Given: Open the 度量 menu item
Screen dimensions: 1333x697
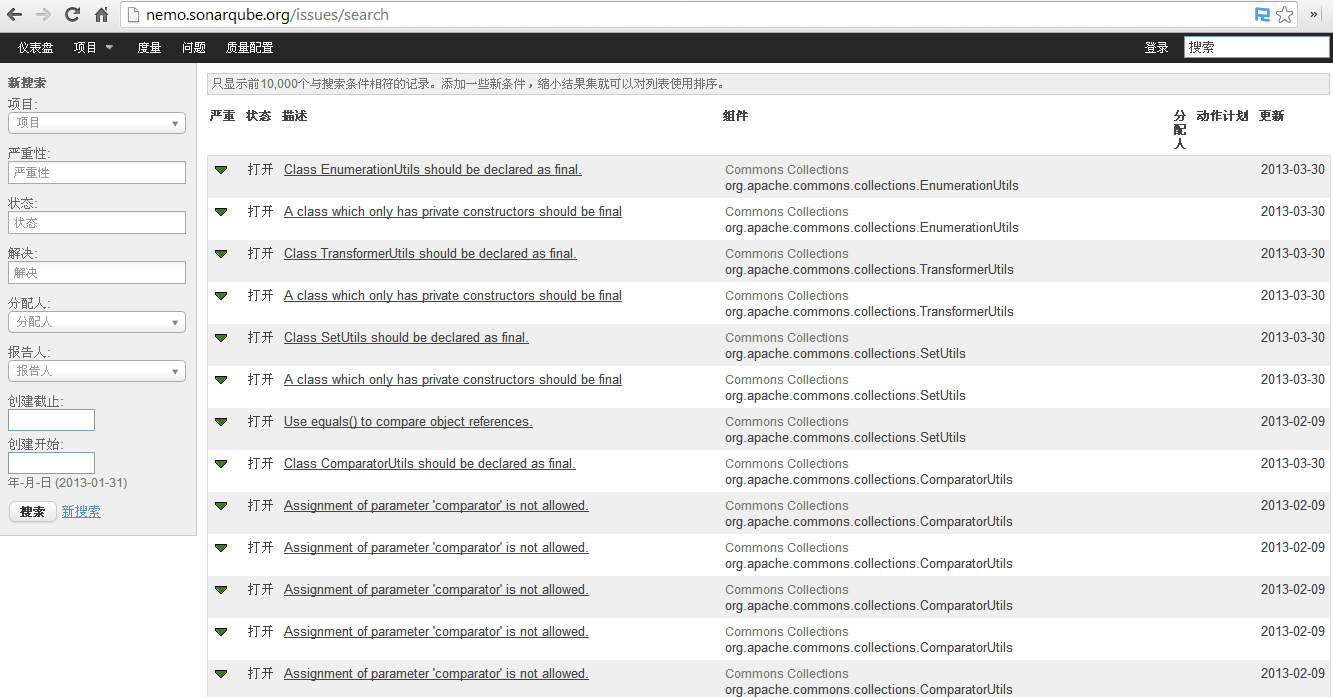Looking at the screenshot, I should coord(149,48).
